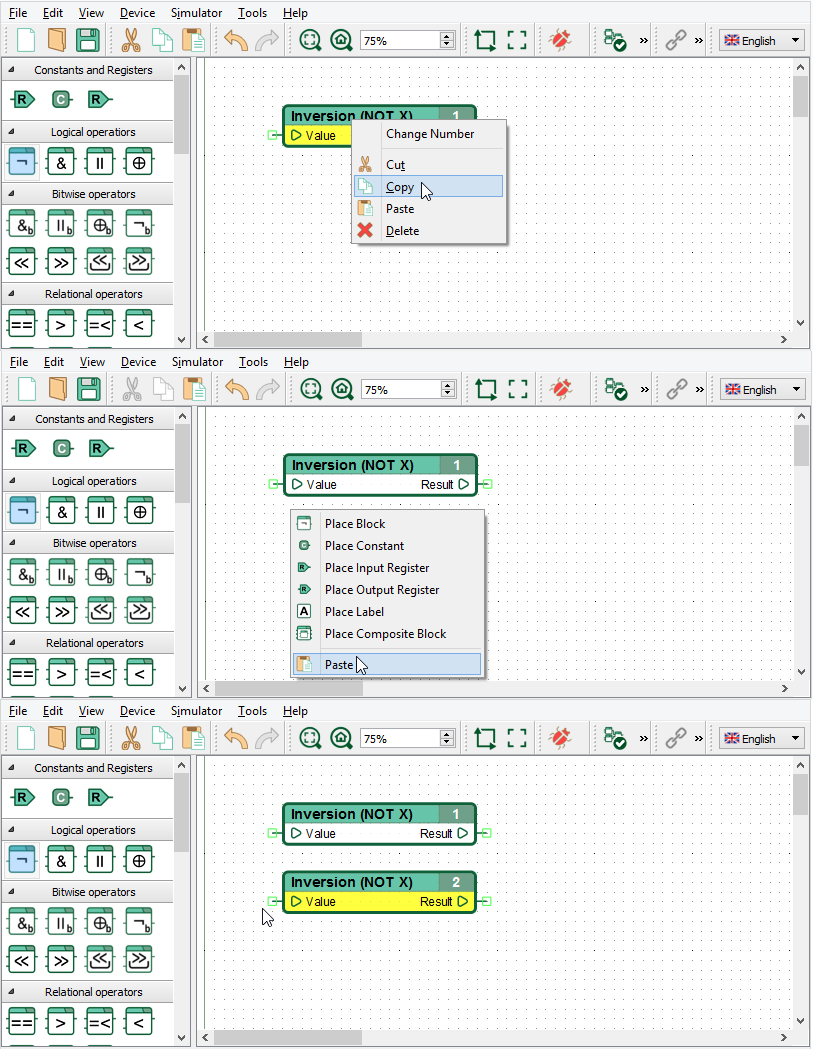This screenshot has width=813, height=1049.
Task: Select Place Output Register menu entry
Action: [387, 590]
